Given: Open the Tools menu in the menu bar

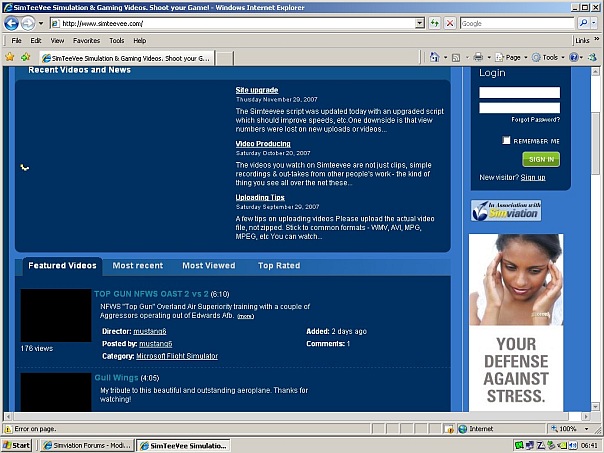Looking at the screenshot, I should click(x=116, y=40).
